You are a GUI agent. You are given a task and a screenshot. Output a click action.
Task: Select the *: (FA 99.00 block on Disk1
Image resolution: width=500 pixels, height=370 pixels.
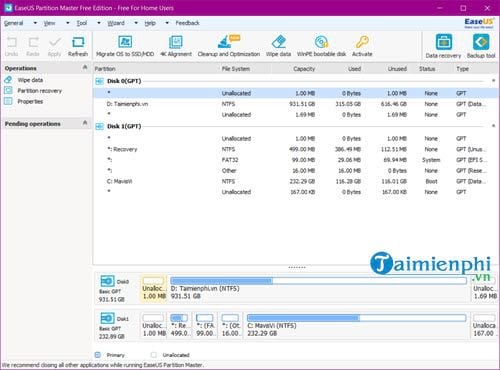tap(205, 325)
